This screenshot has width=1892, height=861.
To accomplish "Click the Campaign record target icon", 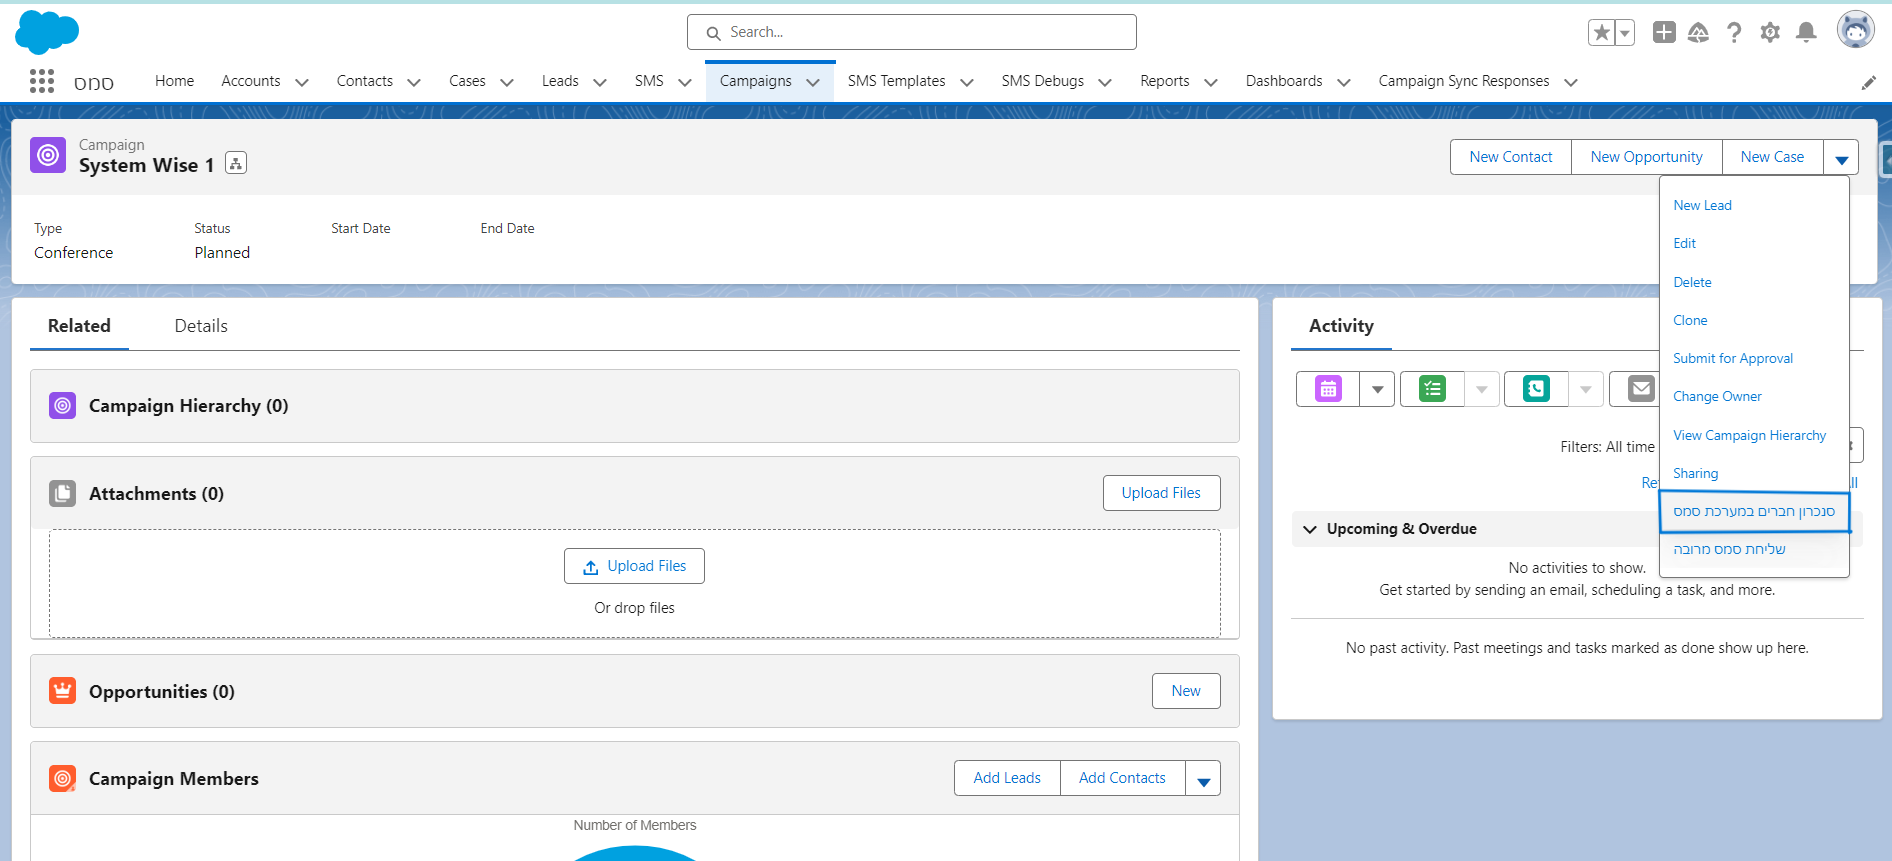I will pos(48,155).
